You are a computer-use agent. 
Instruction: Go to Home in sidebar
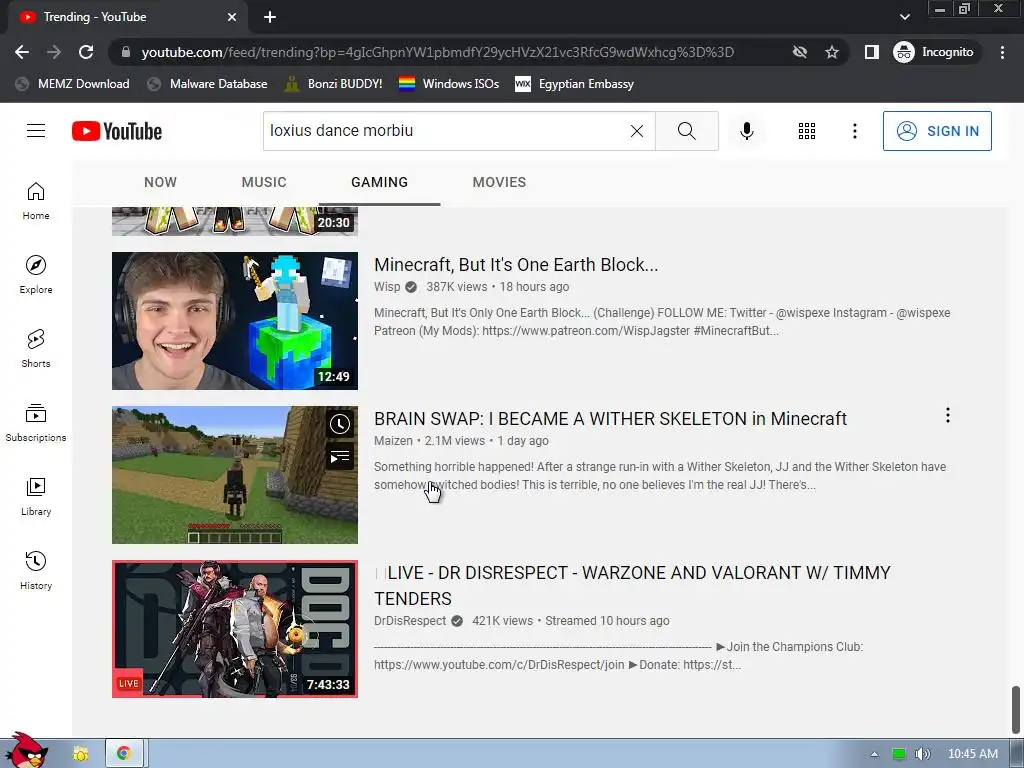click(x=36, y=200)
